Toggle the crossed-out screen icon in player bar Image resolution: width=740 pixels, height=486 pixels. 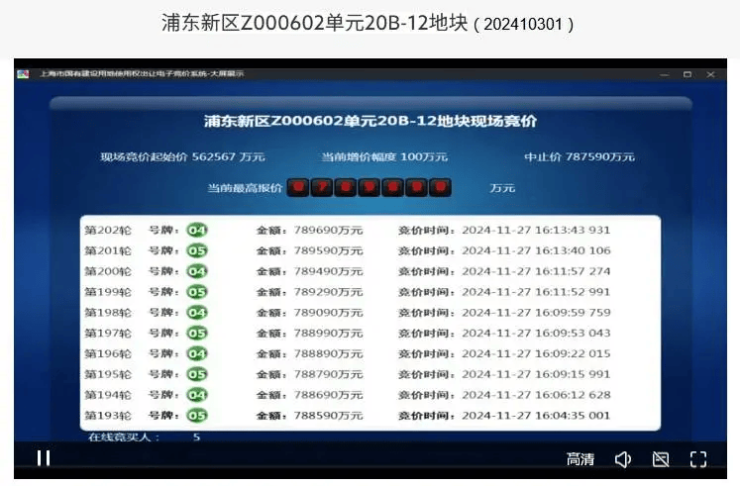click(x=660, y=459)
